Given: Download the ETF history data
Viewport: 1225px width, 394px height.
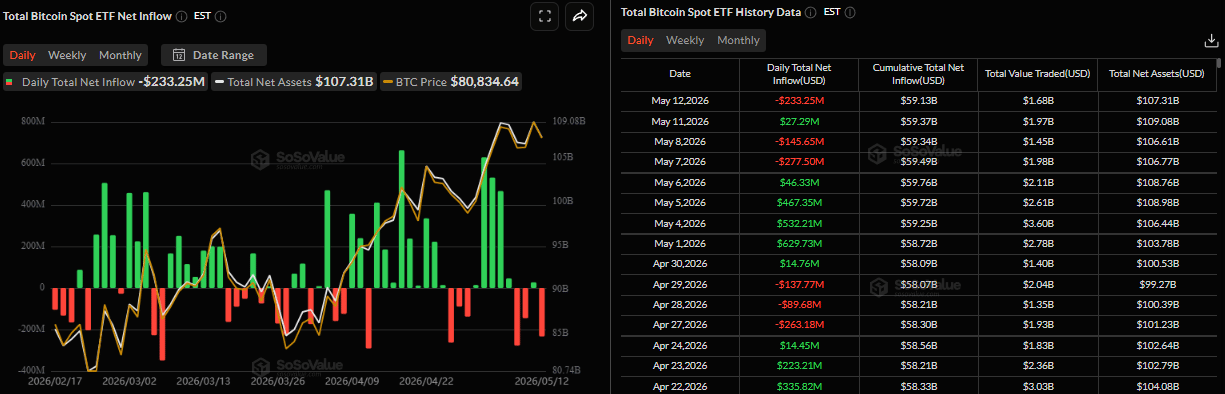Looking at the screenshot, I should tap(1212, 40).
